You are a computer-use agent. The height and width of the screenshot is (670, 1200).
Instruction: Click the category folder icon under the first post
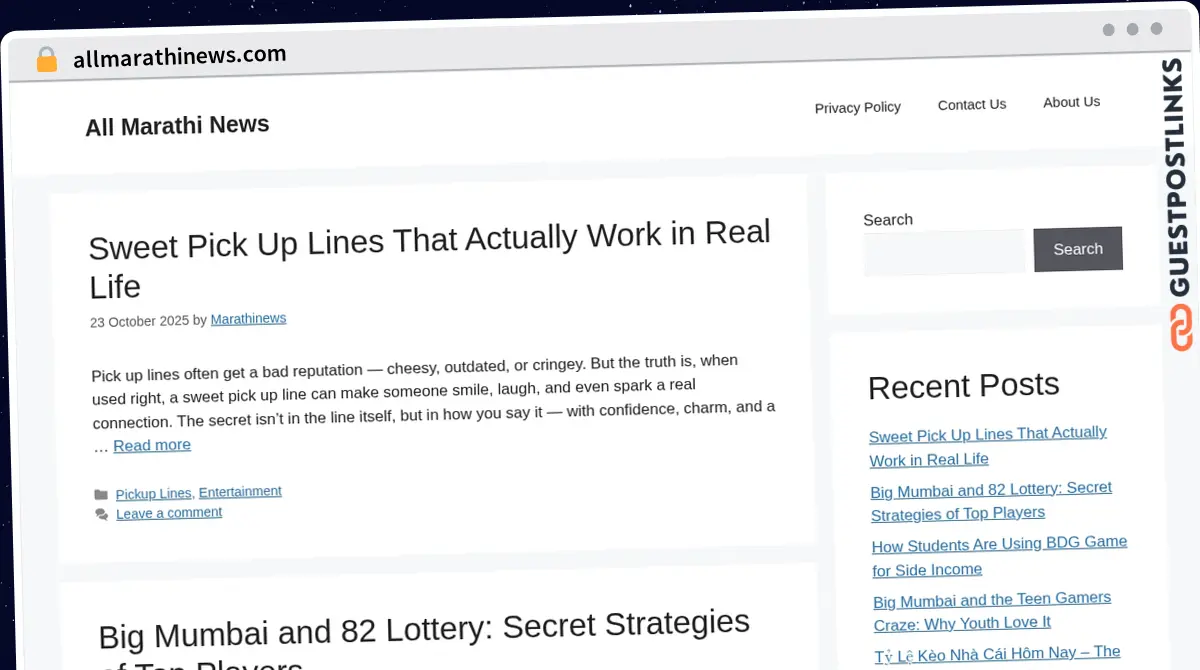point(101,494)
